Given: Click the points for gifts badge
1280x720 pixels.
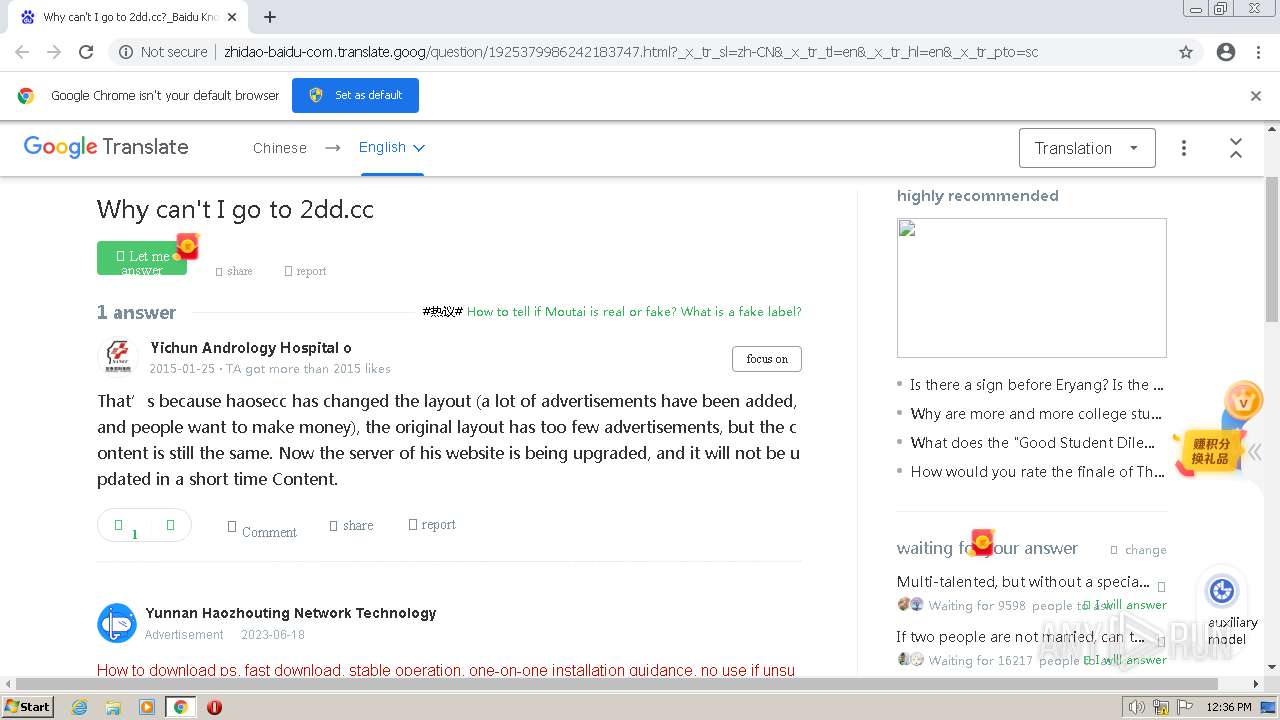Looking at the screenshot, I should [x=1210, y=450].
